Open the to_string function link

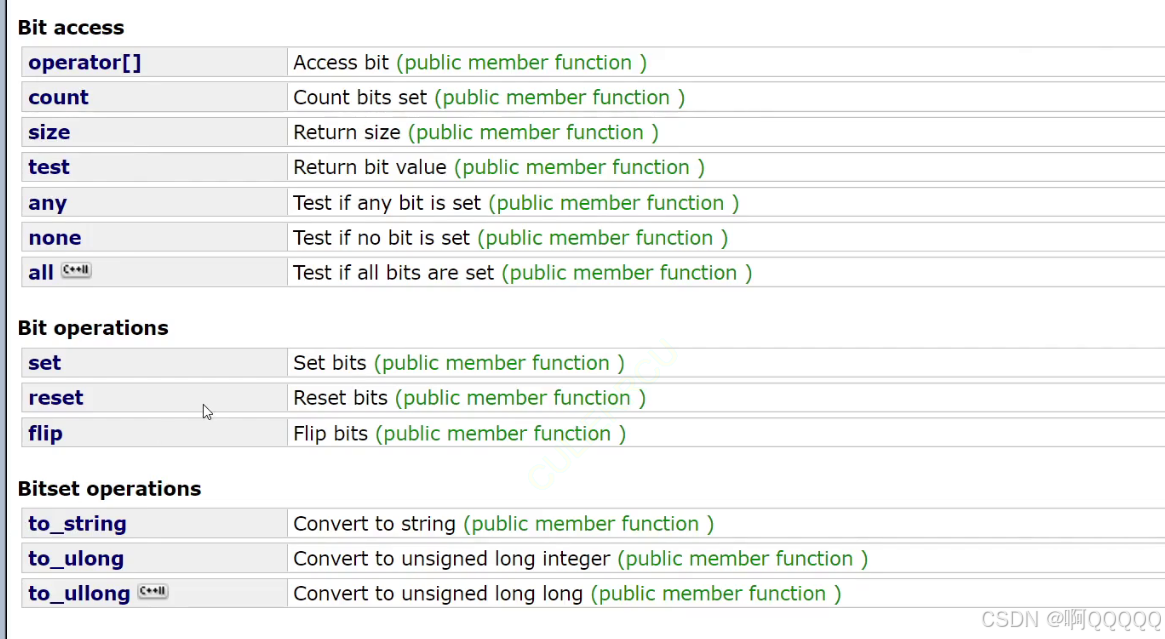click(77, 524)
